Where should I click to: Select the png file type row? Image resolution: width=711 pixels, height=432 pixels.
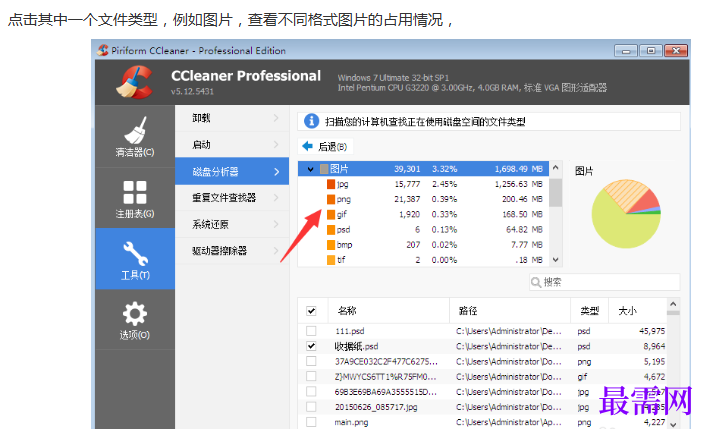(423, 199)
